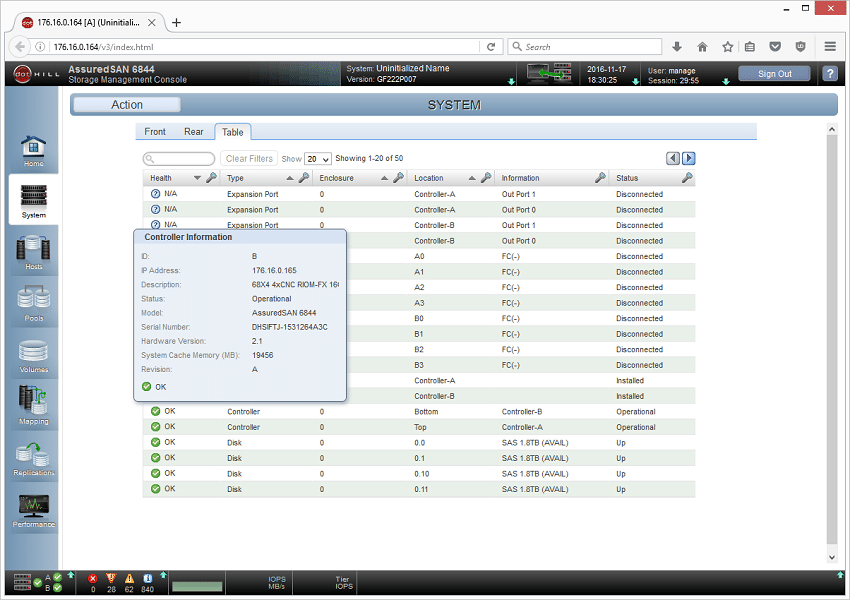The width and height of the screenshot is (850, 600).
Task: Click the page vertical scrollbar
Action: click(832, 340)
